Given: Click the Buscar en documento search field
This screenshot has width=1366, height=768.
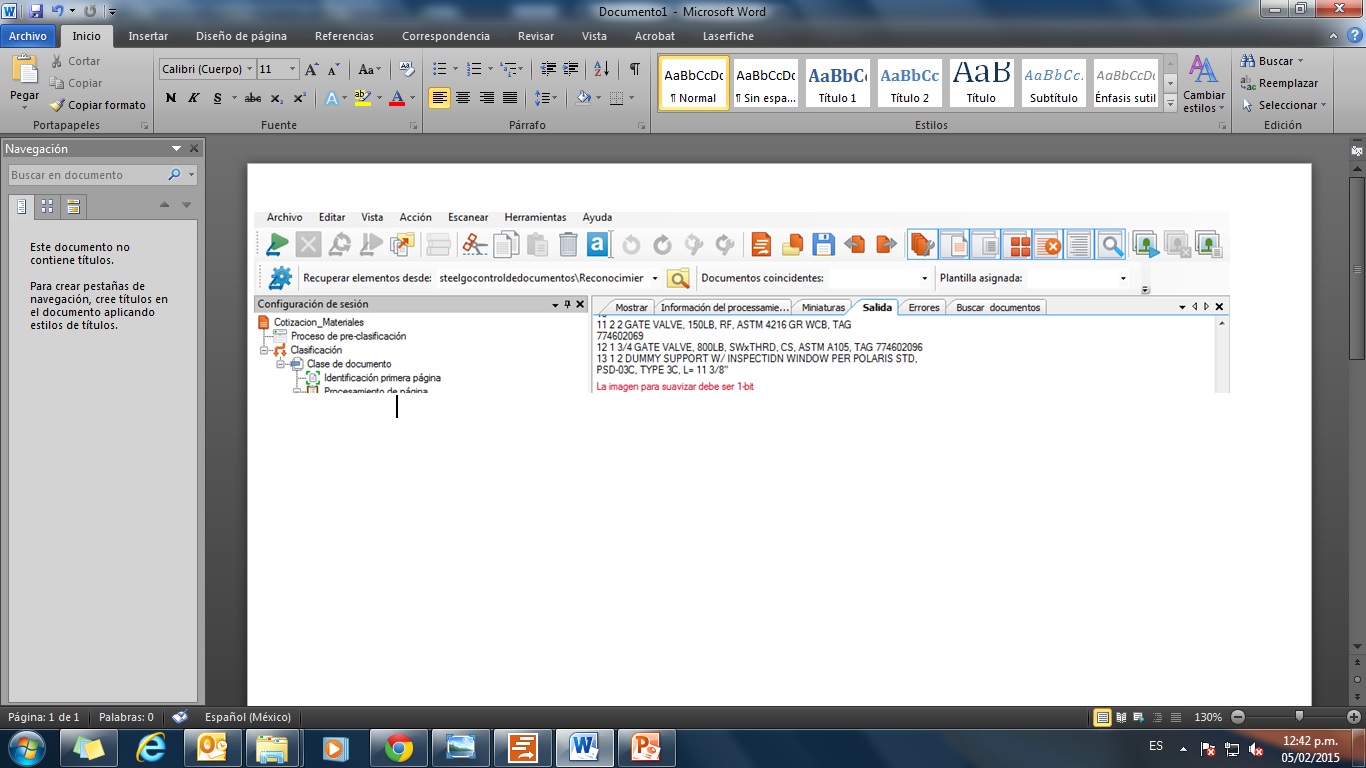Looking at the screenshot, I should [x=87, y=175].
